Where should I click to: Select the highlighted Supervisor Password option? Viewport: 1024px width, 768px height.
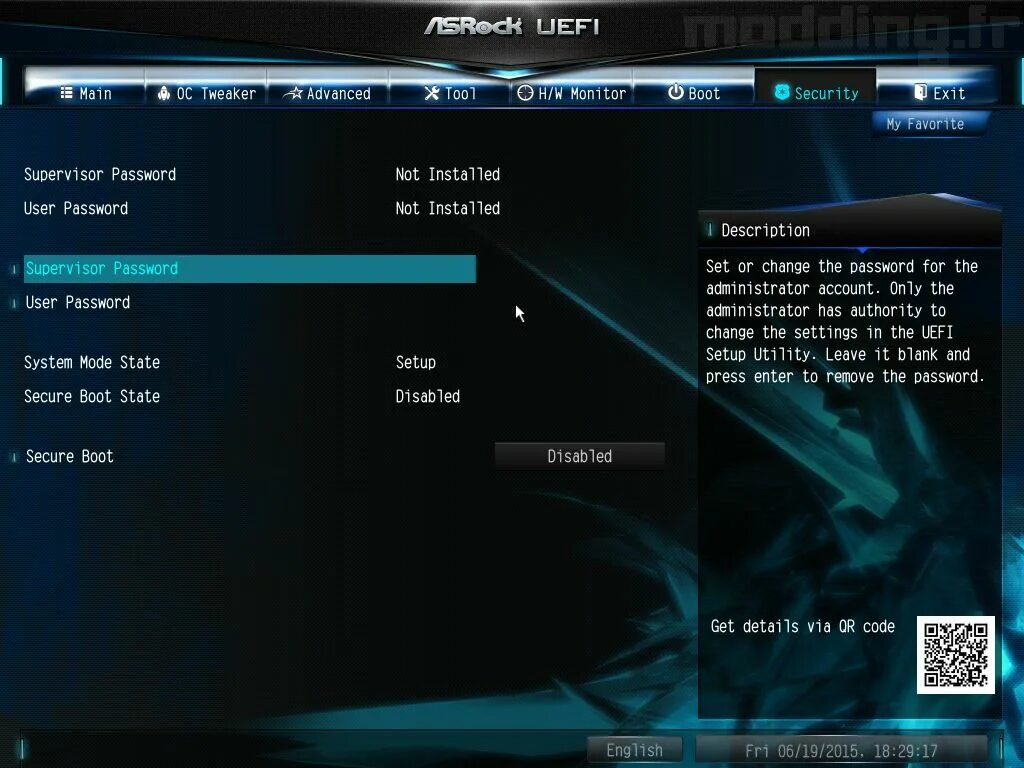[x=250, y=268]
